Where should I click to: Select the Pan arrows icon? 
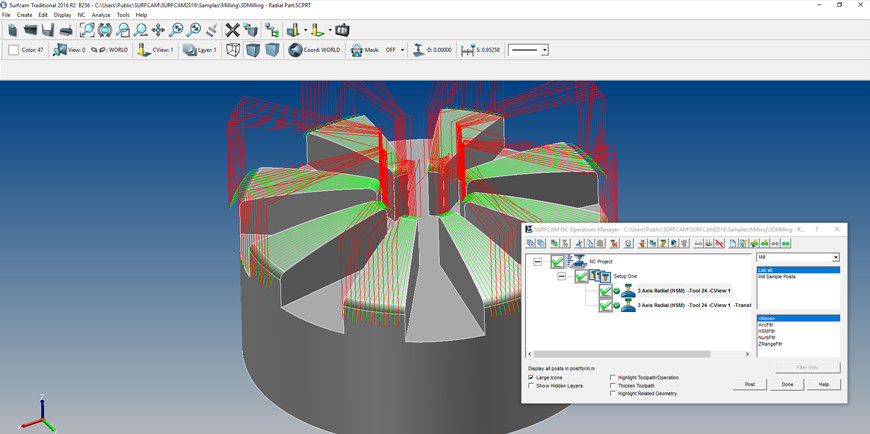158,30
